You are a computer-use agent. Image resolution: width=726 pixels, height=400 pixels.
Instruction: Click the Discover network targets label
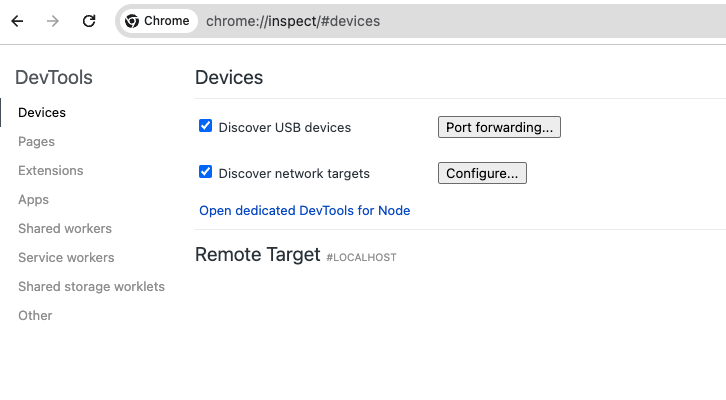(293, 174)
